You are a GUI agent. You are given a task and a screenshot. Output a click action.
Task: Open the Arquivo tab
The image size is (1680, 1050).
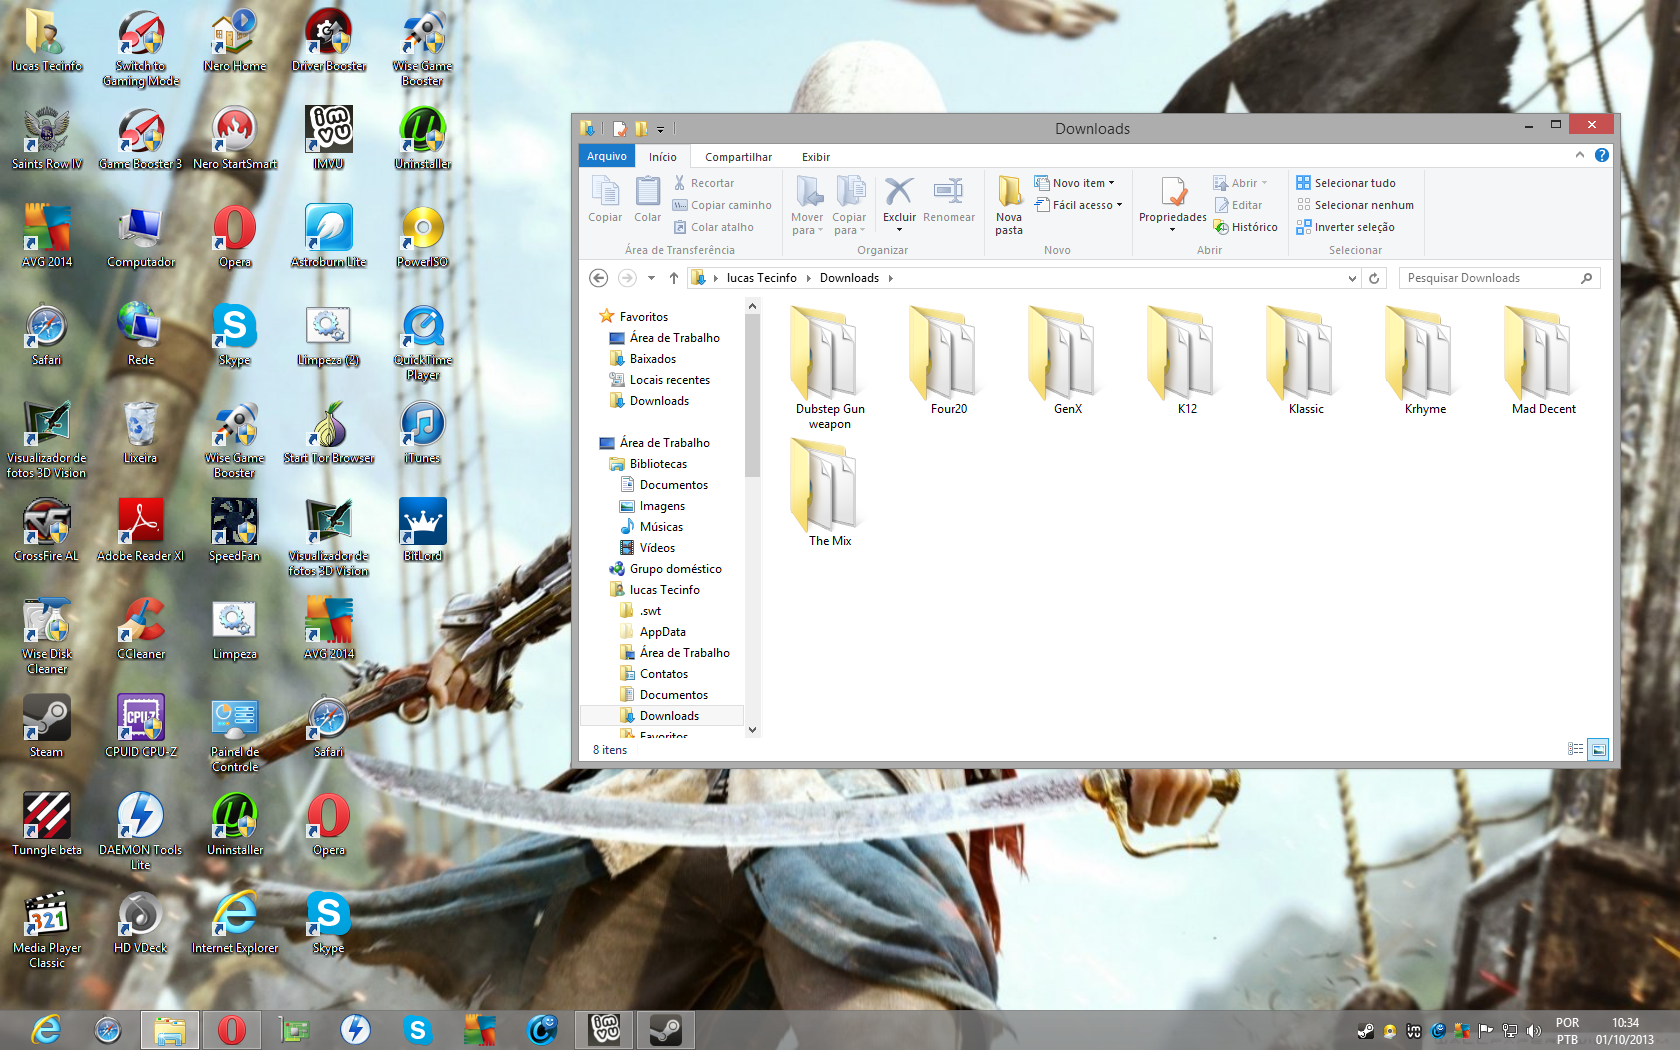click(x=607, y=156)
